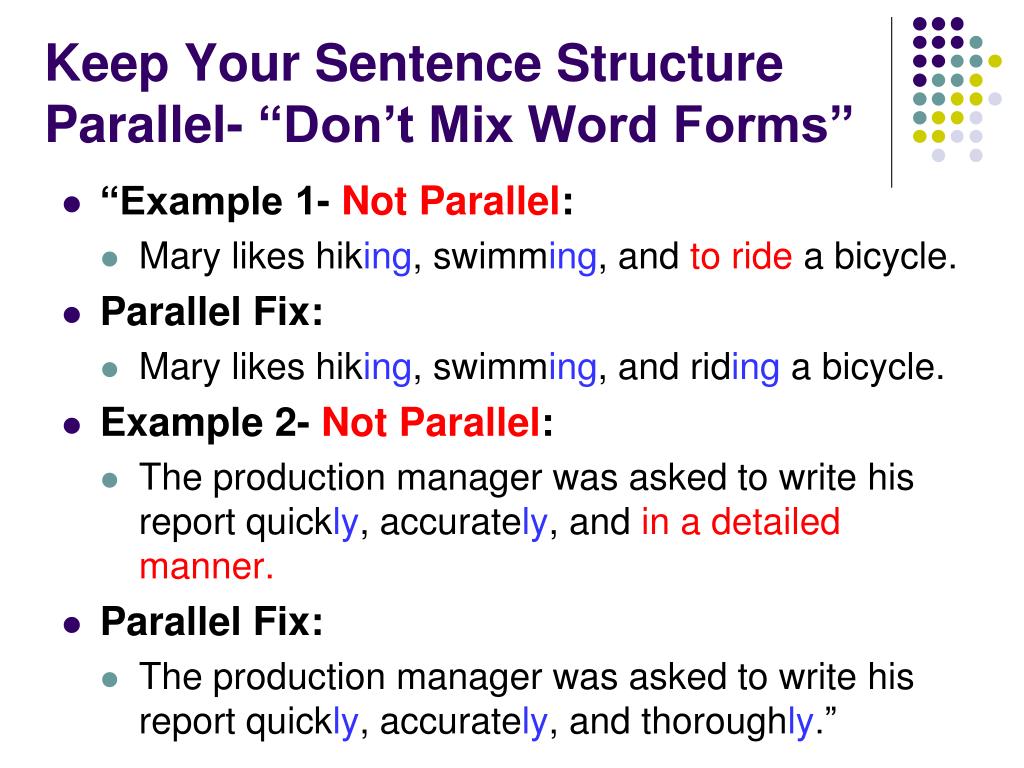Click the first 'Parallel Fix:' heading
Screen dimensions: 1024x768
coord(212,312)
